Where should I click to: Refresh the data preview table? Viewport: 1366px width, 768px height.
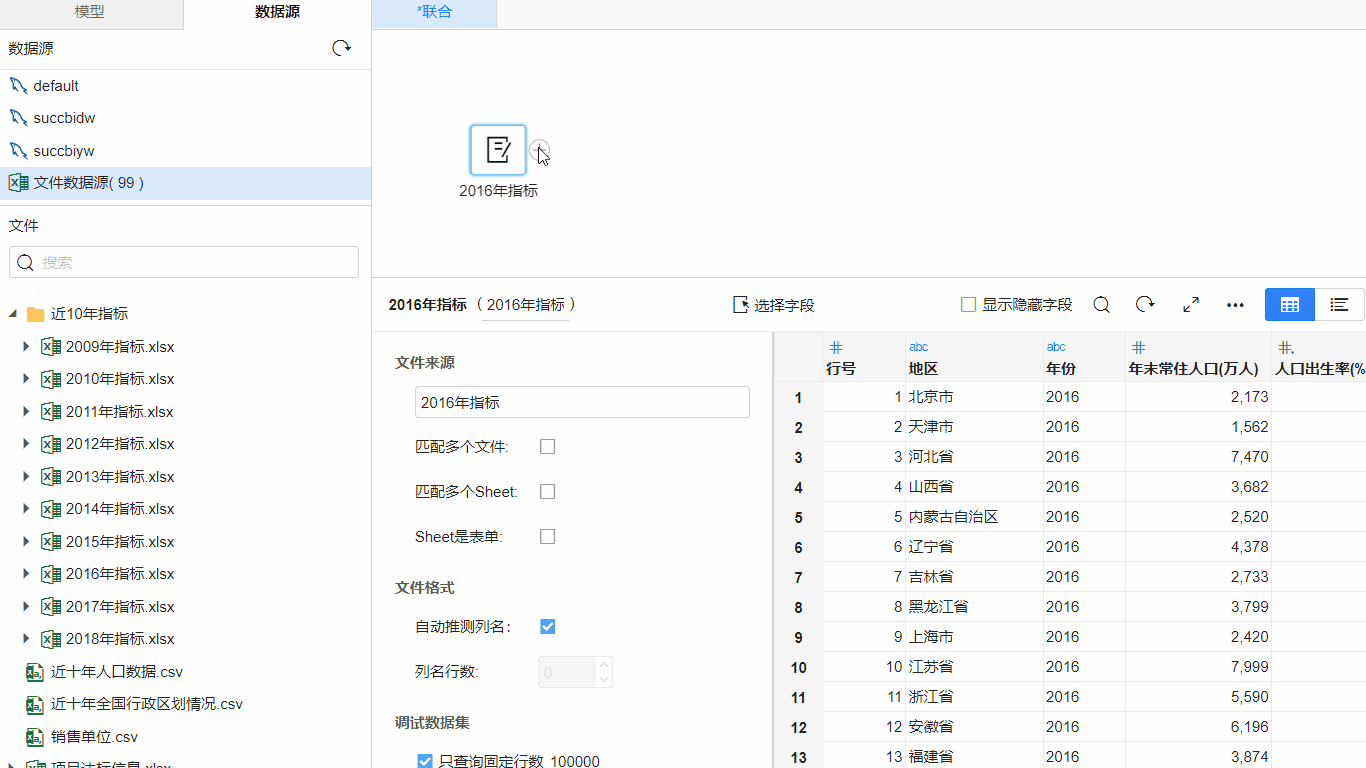coord(1145,304)
